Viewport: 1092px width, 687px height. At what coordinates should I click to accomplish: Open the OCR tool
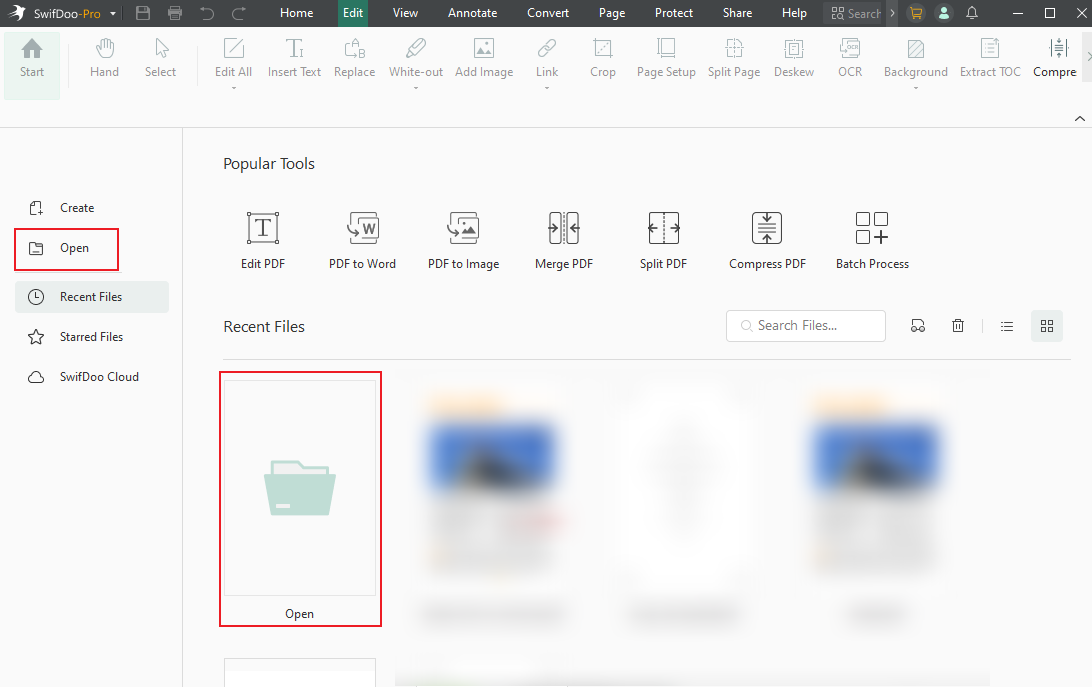tap(850, 60)
